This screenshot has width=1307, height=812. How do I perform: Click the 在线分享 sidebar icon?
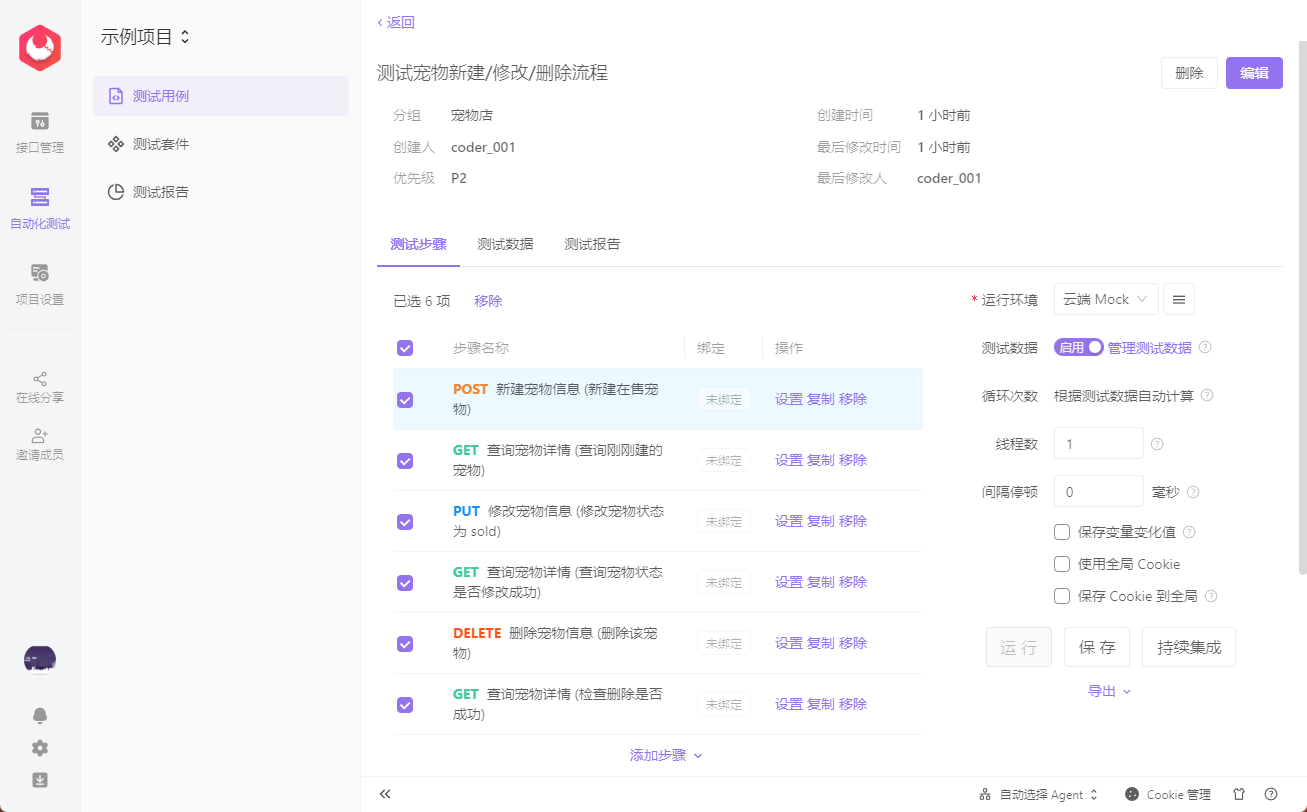pyautogui.click(x=39, y=382)
